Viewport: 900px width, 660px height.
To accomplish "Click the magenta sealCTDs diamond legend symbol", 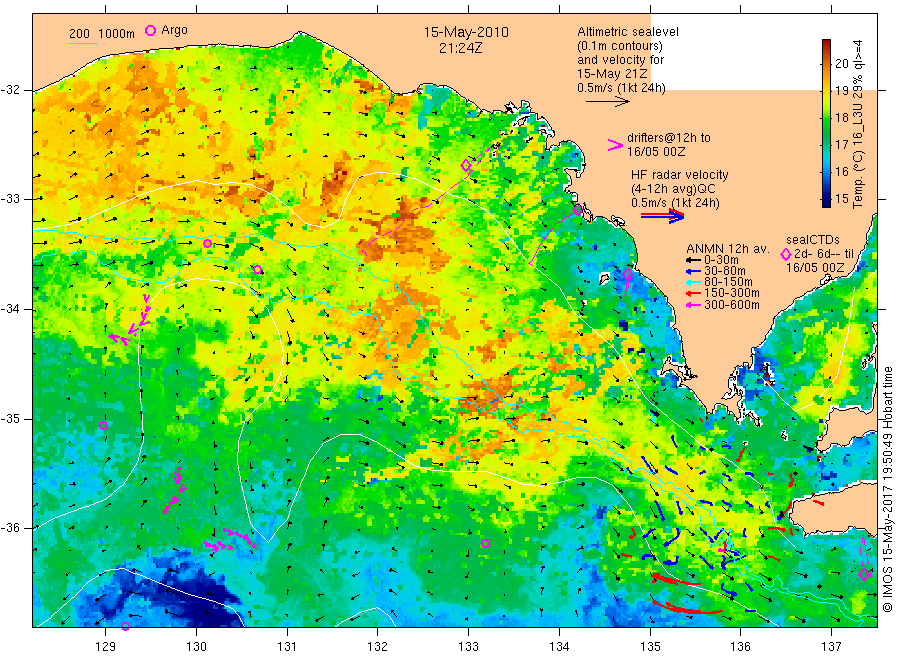I will pyautogui.click(x=786, y=254).
